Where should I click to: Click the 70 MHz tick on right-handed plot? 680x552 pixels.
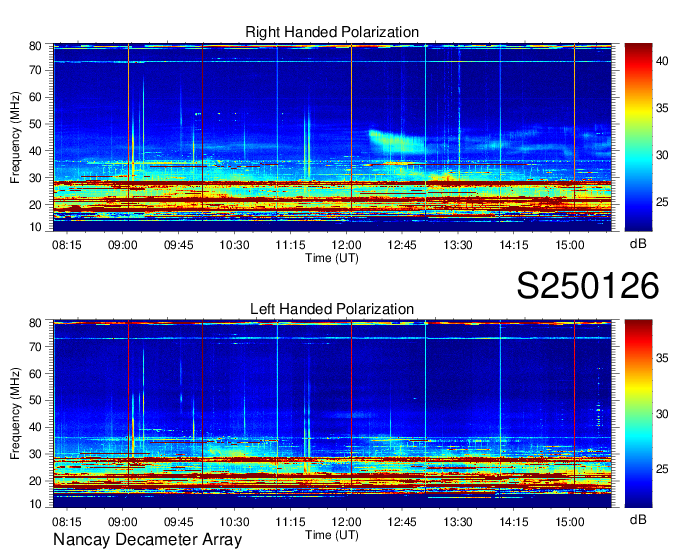(35, 70)
